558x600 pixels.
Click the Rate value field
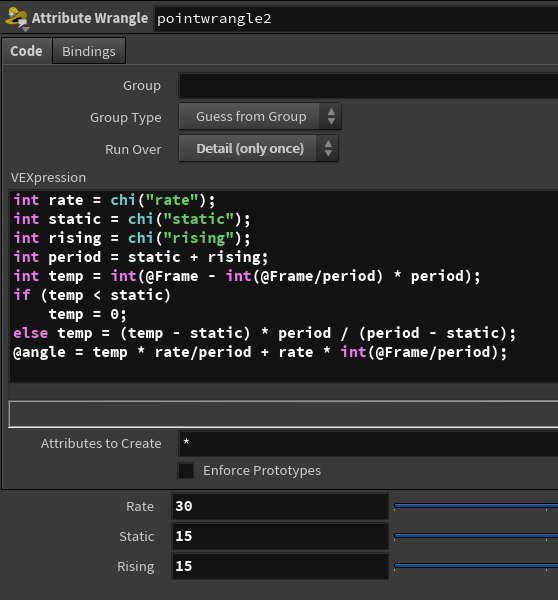click(x=280, y=506)
